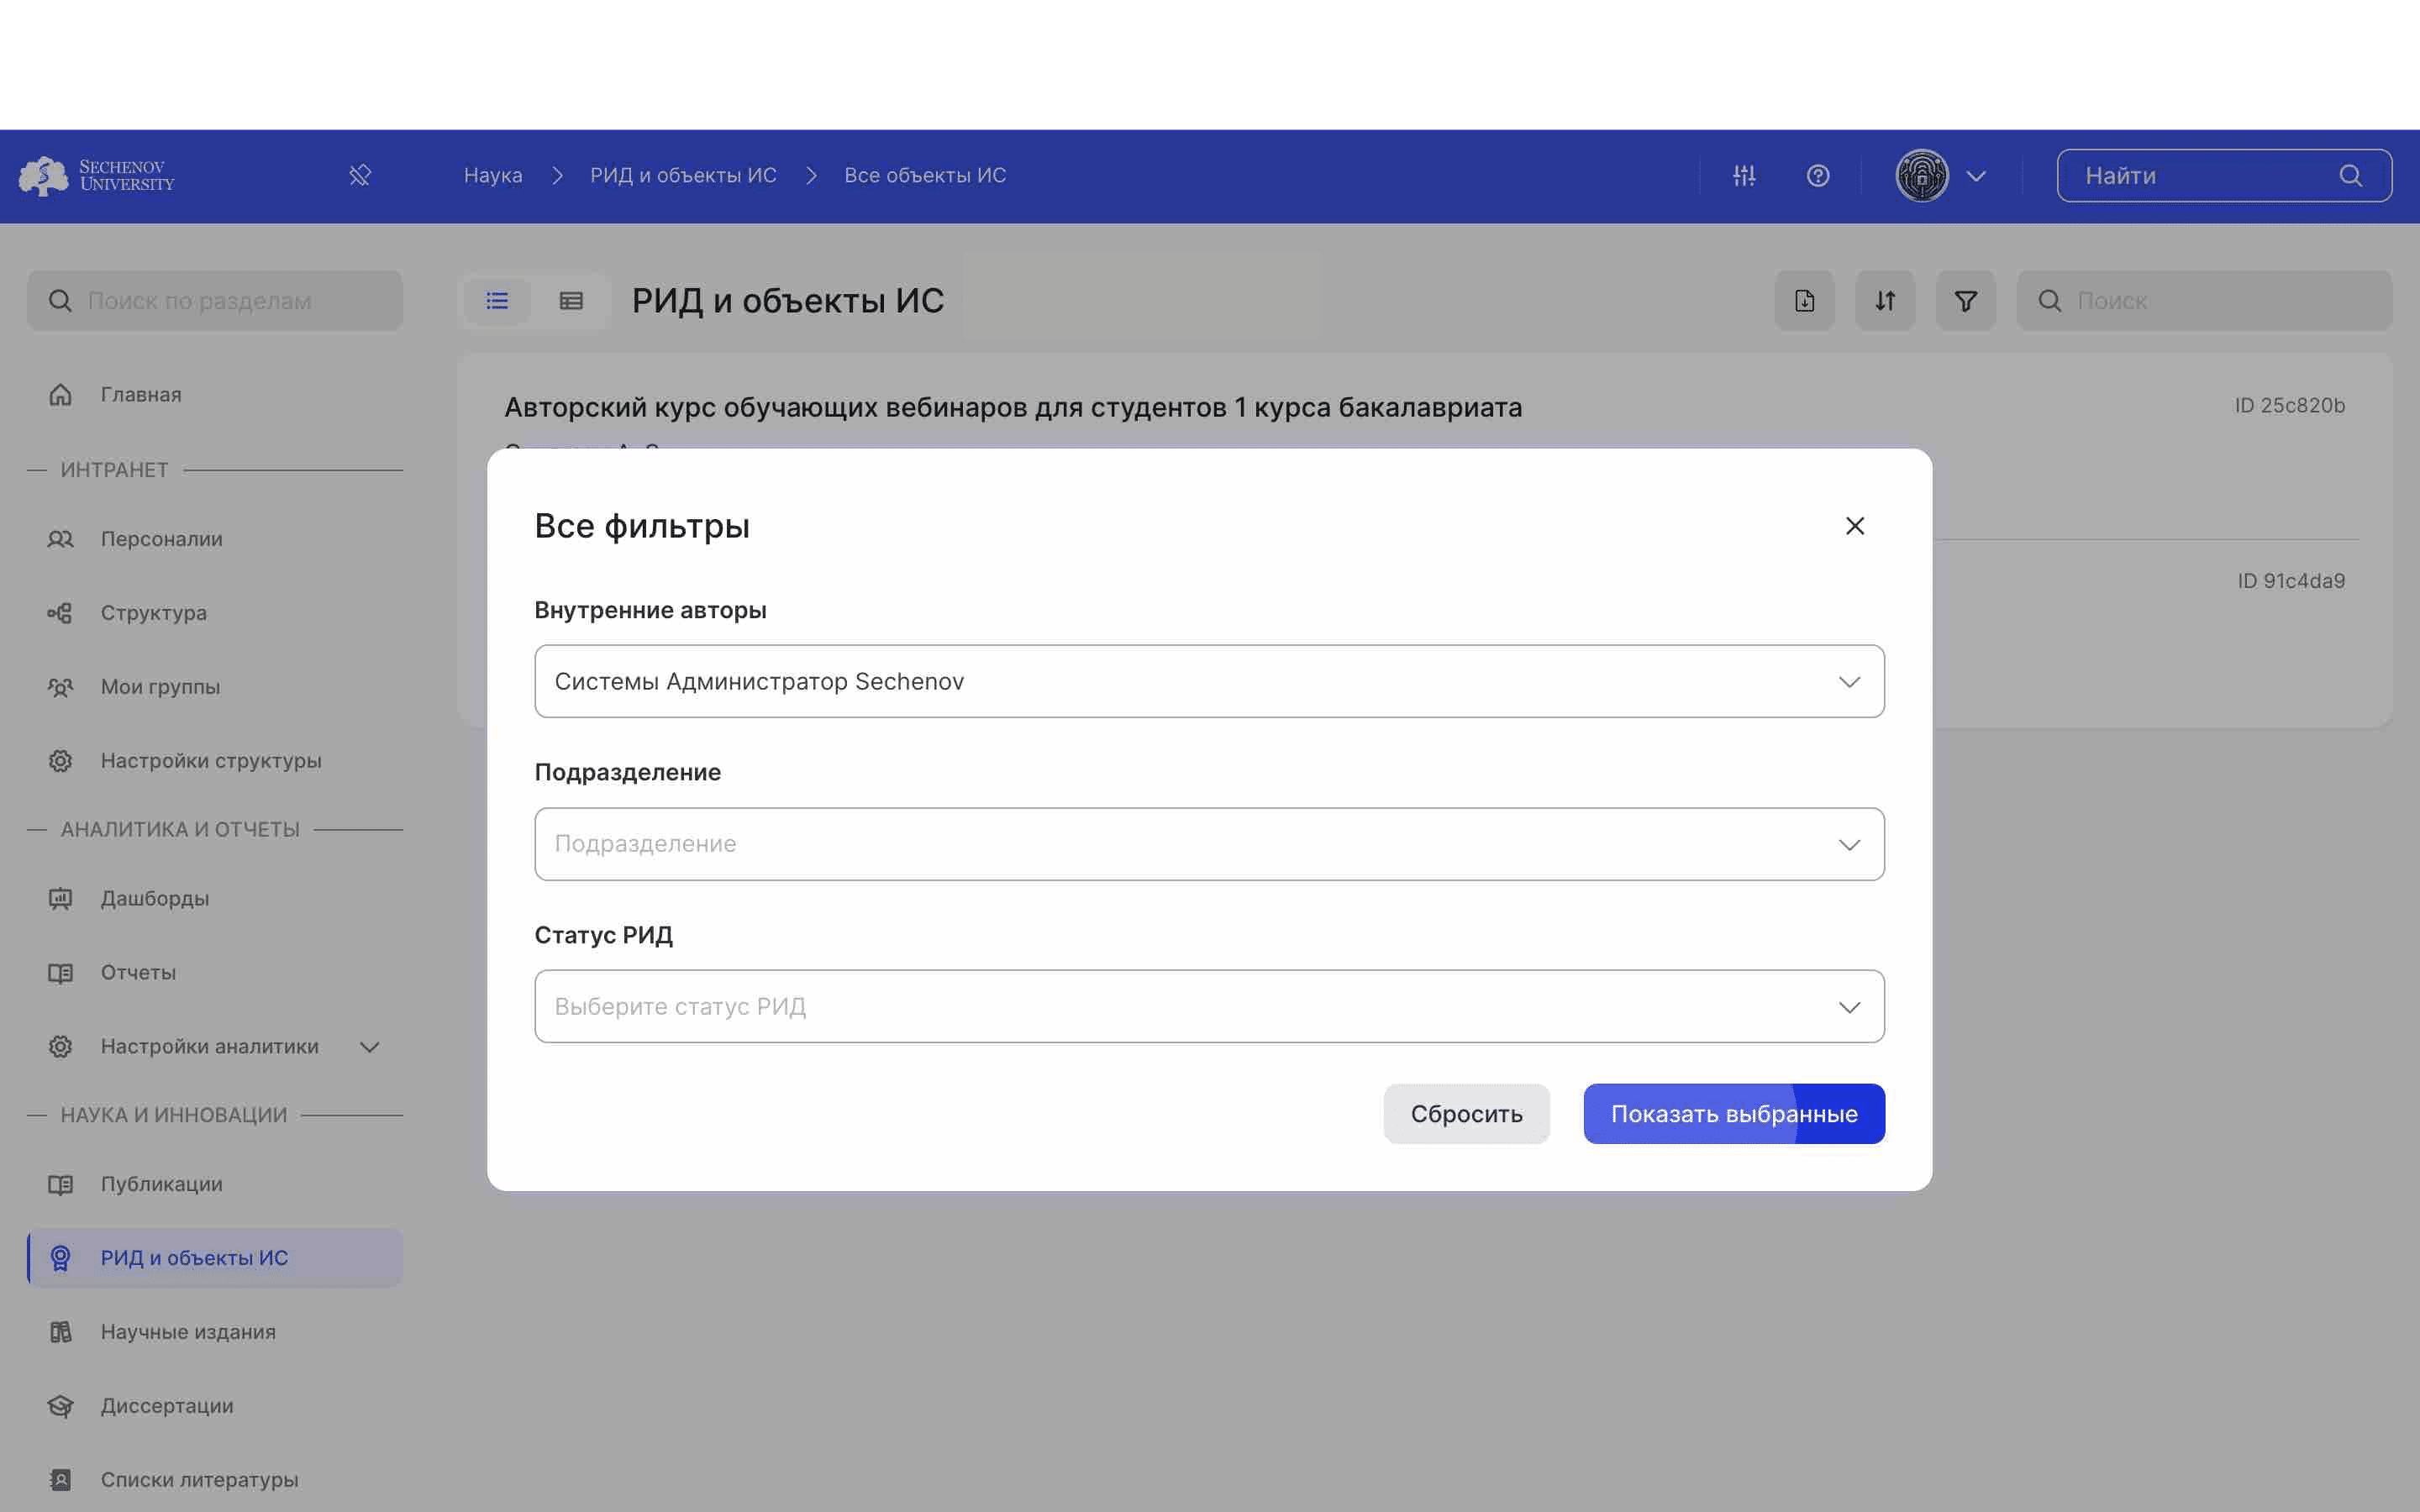Open Списки литературы section
The image size is (2420, 1512).
coord(215,1480)
